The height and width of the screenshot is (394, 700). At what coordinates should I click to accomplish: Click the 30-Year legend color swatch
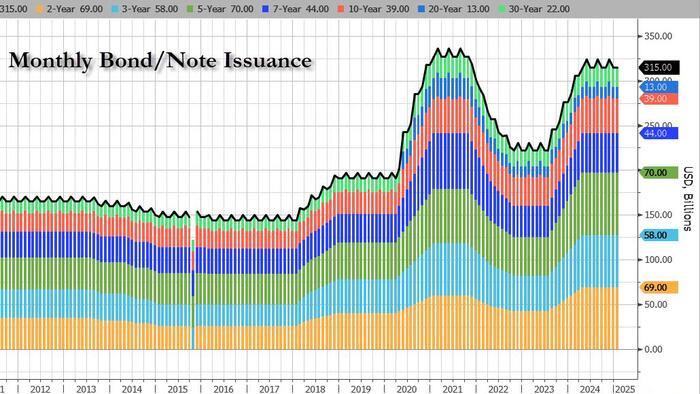coord(501,9)
